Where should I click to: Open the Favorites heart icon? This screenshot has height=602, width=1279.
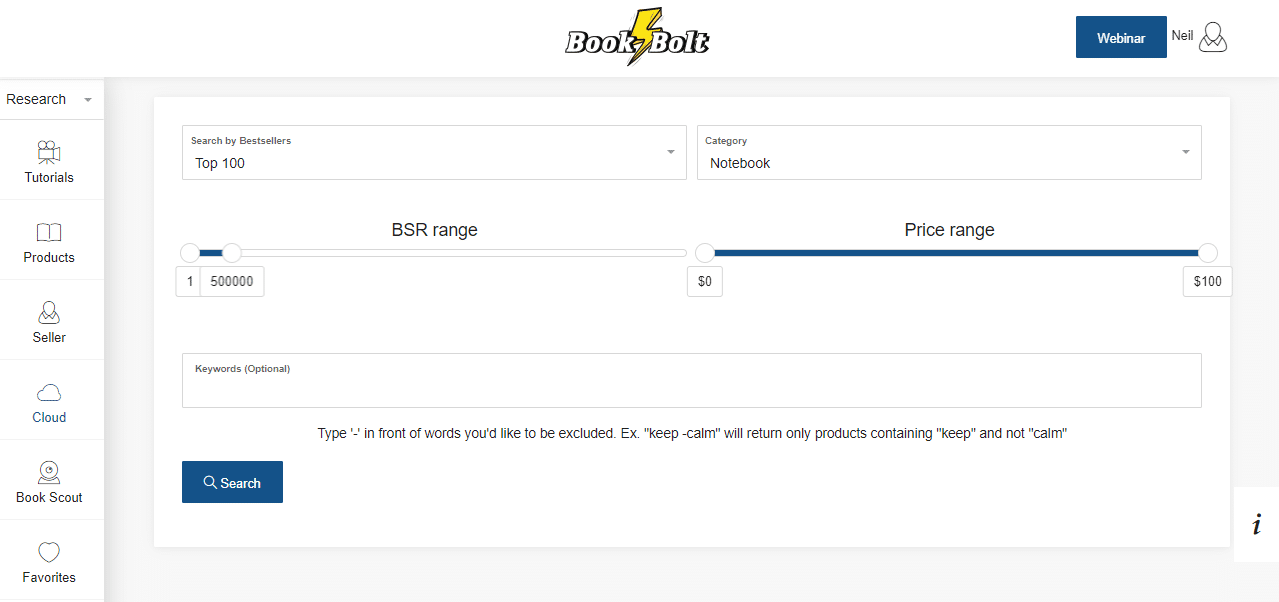coord(49,552)
